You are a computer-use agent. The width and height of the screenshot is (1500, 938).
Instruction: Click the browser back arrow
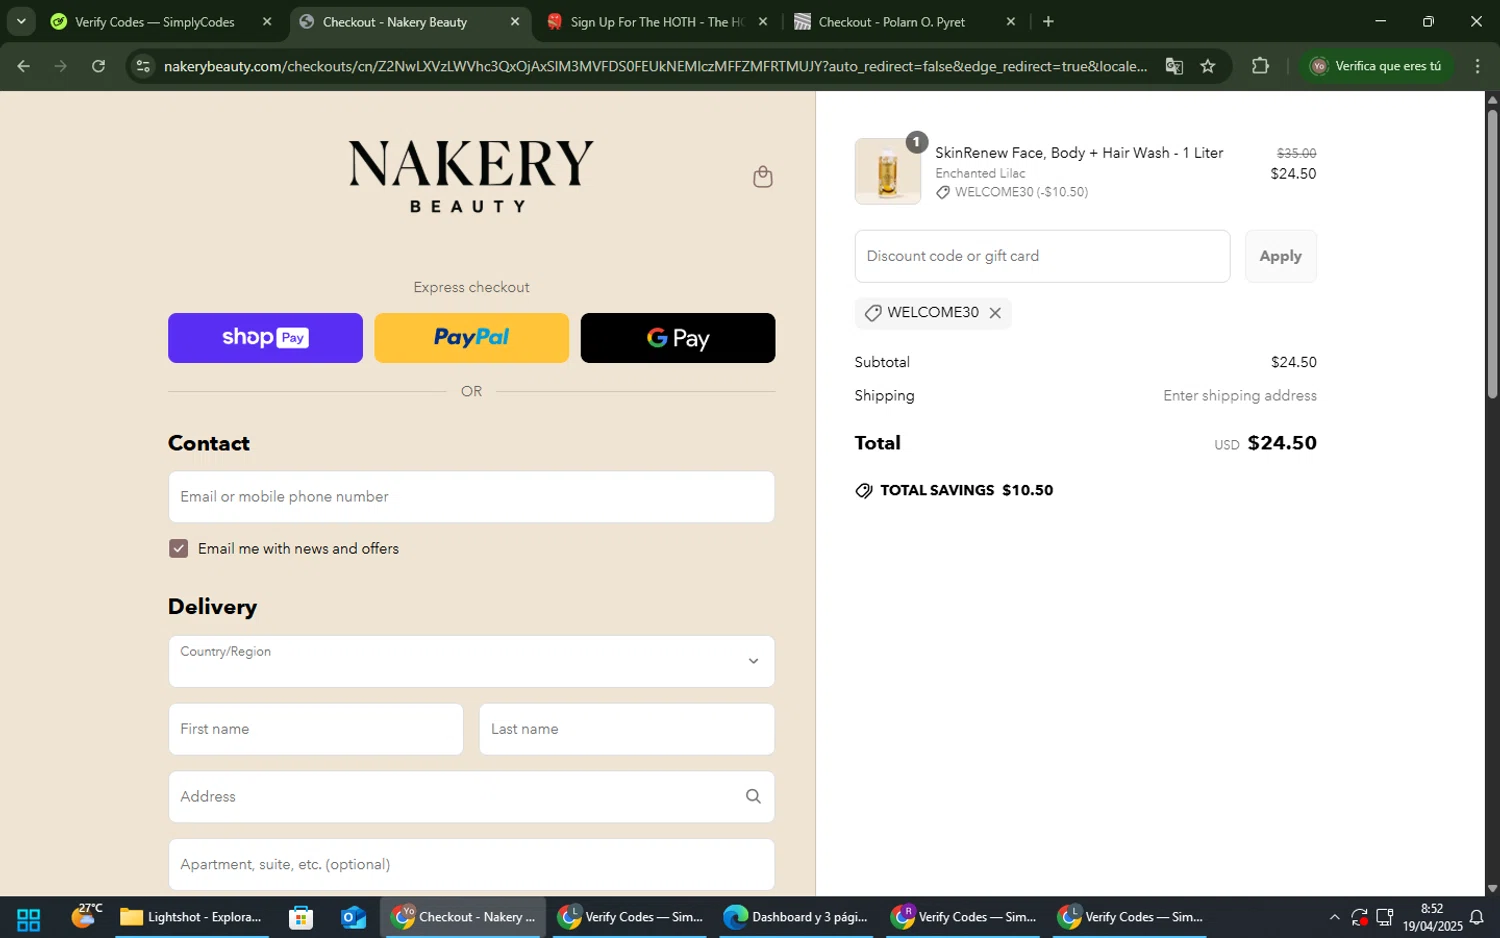23,66
